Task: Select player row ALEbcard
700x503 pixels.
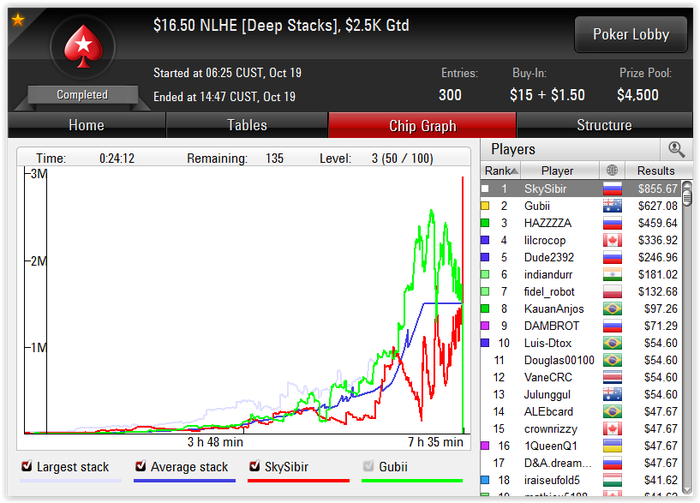Action: click(x=582, y=411)
